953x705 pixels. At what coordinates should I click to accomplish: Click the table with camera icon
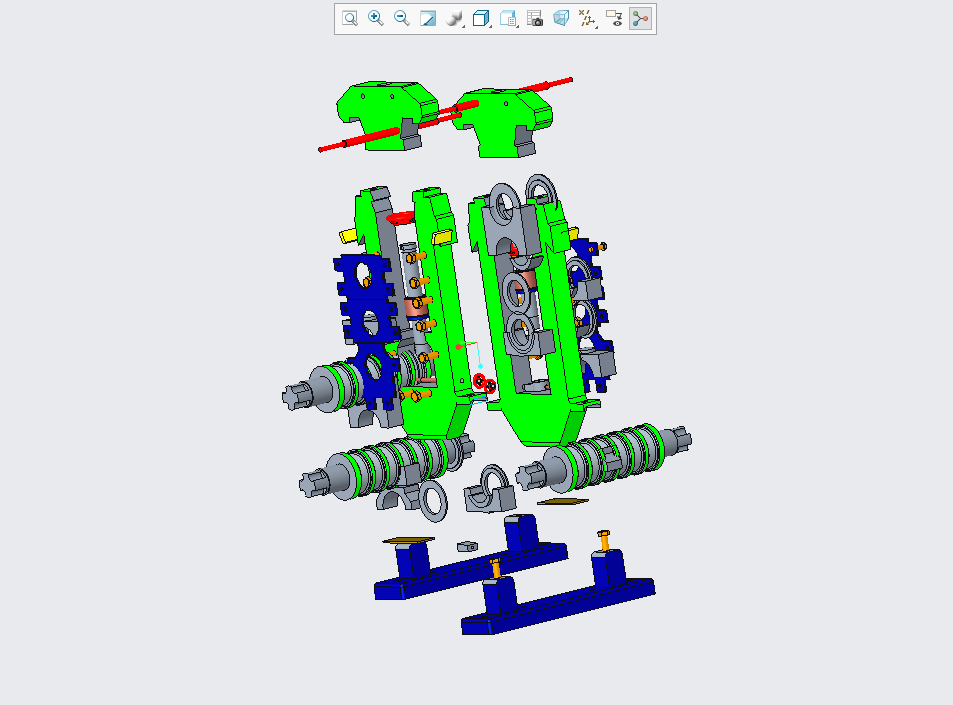(x=535, y=19)
